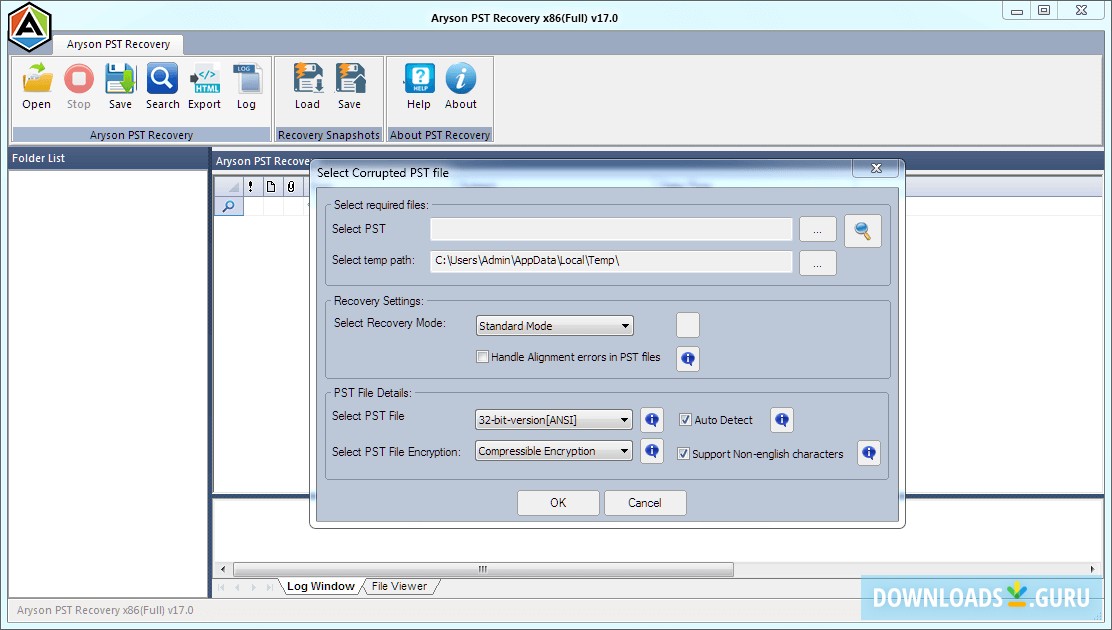
Task: Toggle the Support Non-english characters checkbox
Action: click(x=684, y=454)
